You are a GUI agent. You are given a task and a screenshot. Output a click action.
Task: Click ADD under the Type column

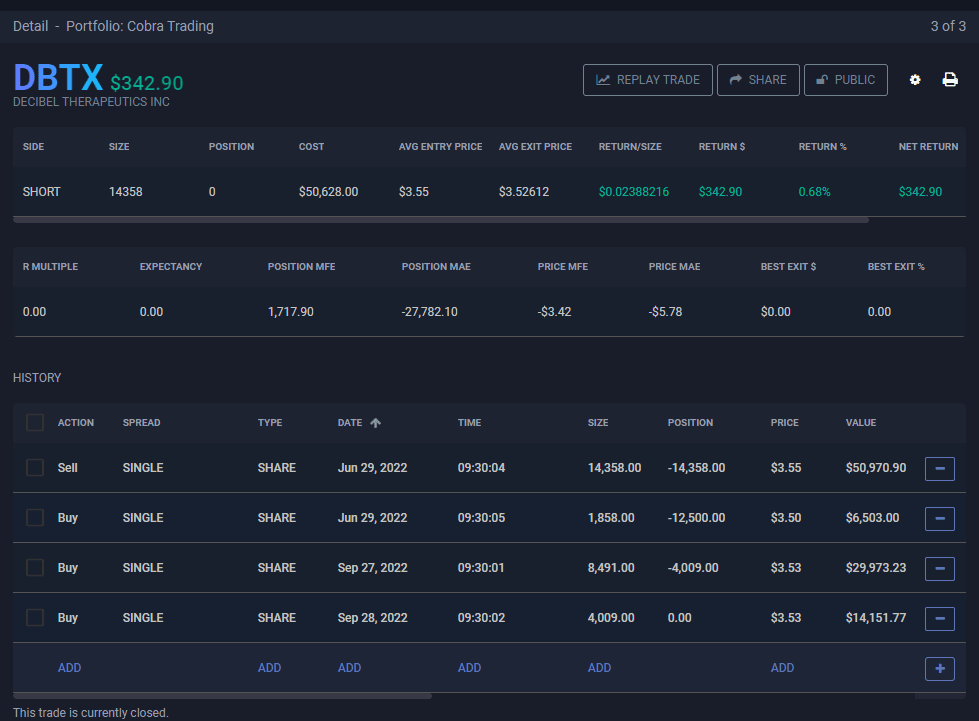point(269,668)
